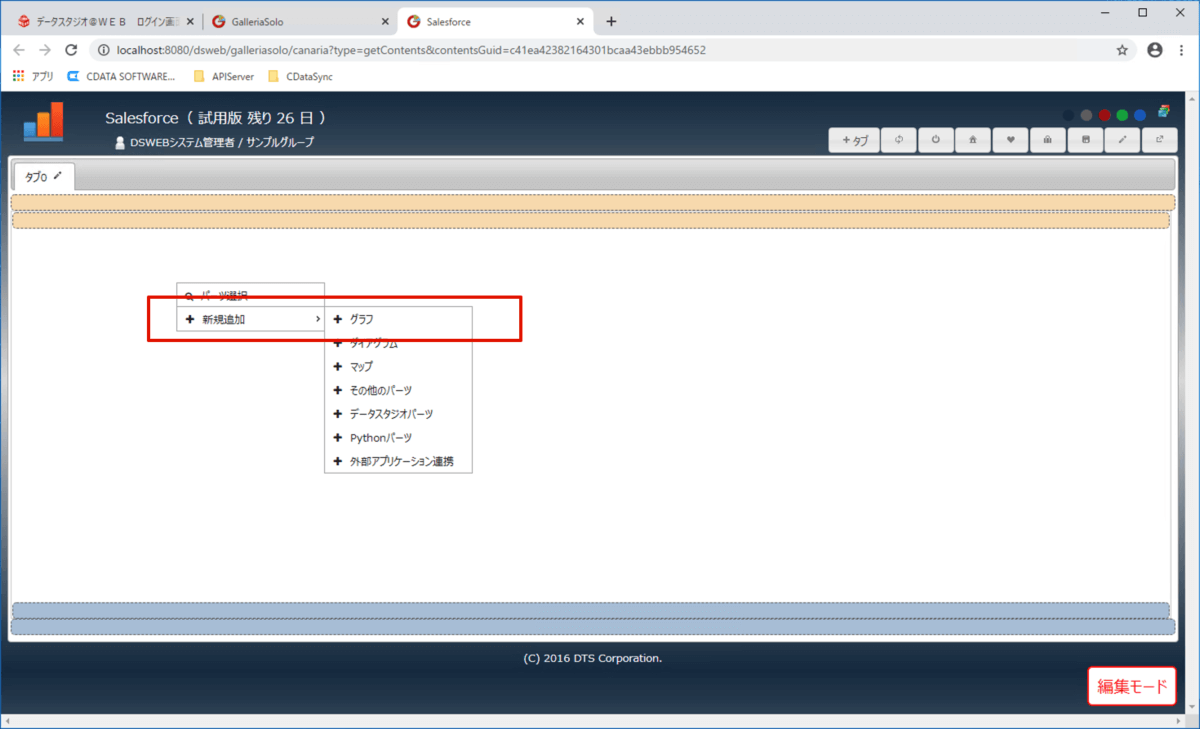Select the タブ0 tab

pyautogui.click(x=43, y=176)
